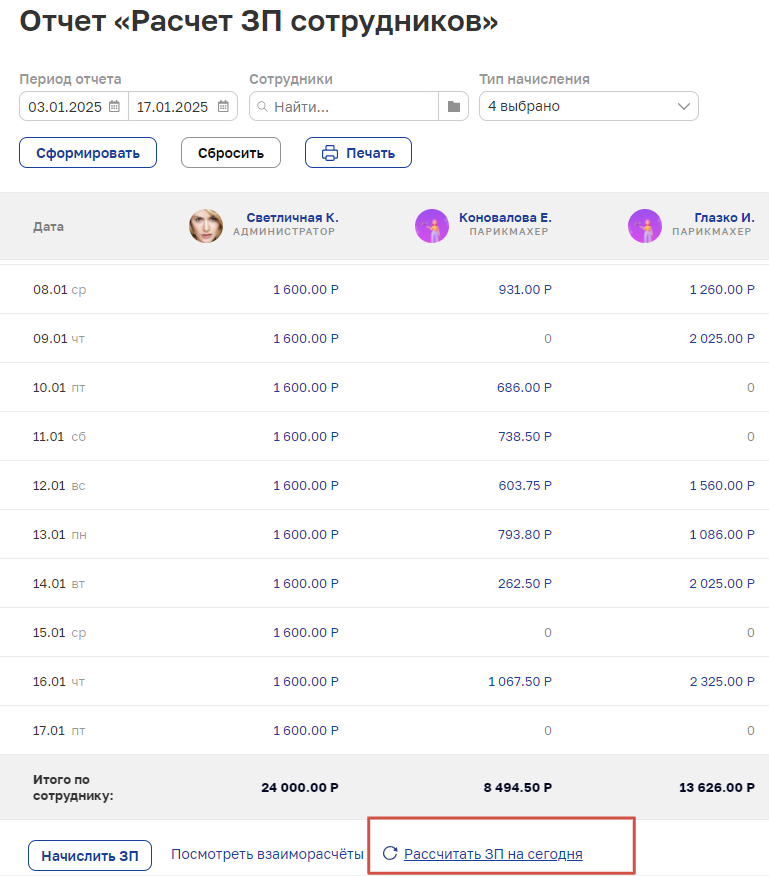Click the Начислить ЗП button
The image size is (769, 876).
pos(90,855)
